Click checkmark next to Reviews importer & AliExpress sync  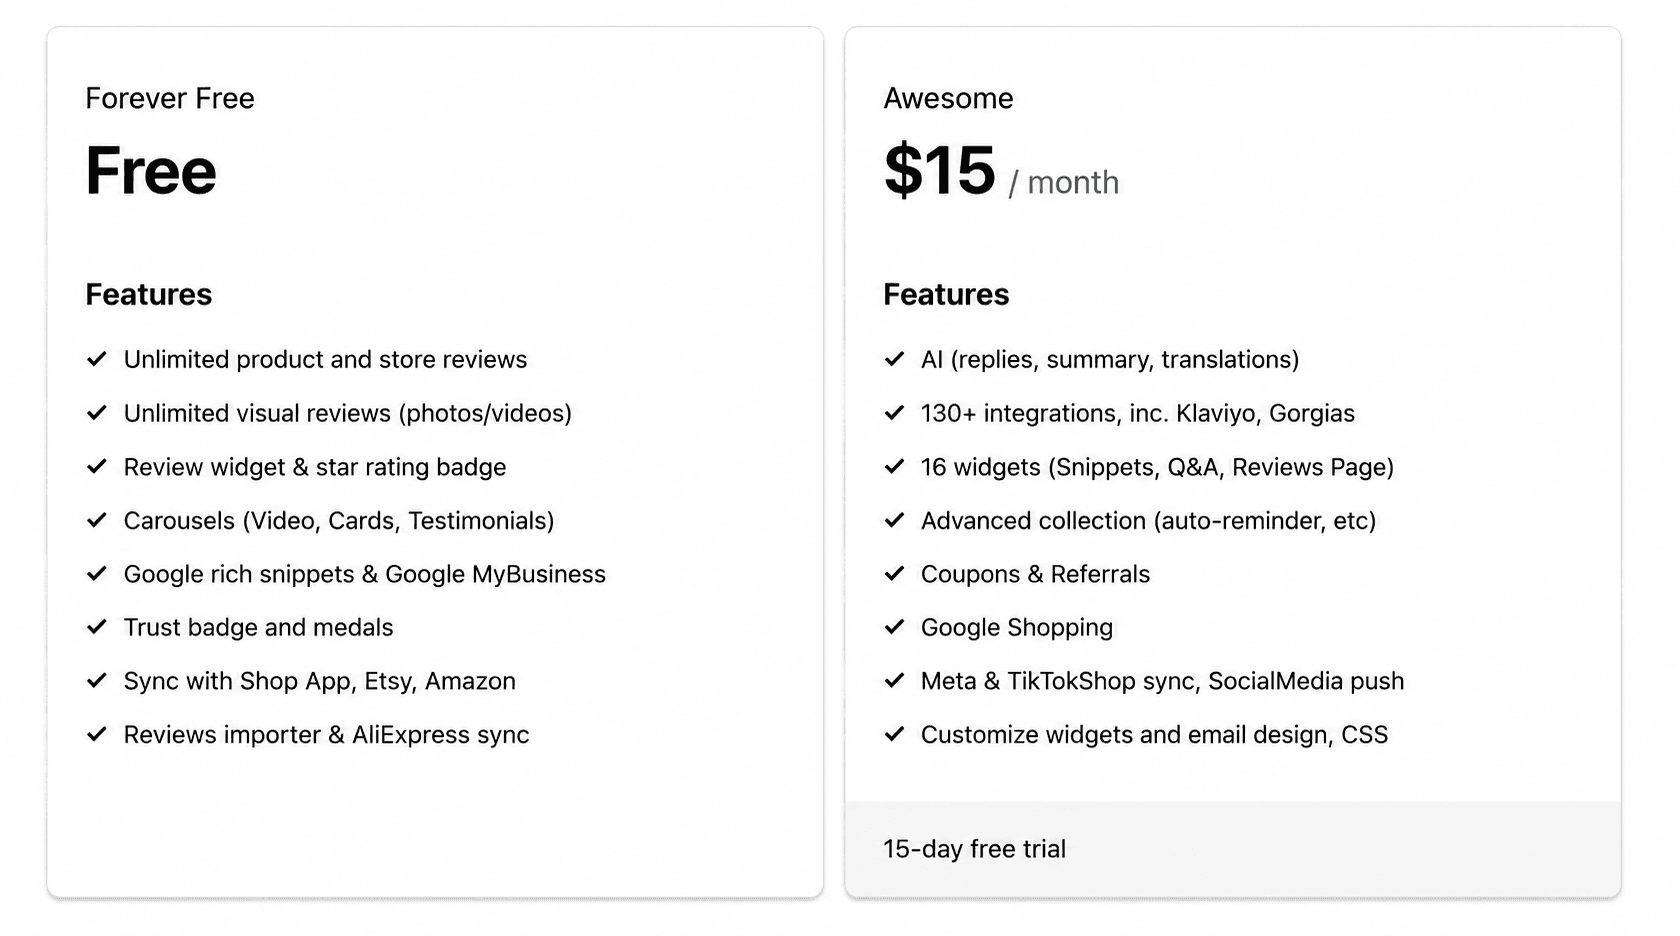pyautogui.click(x=97, y=734)
